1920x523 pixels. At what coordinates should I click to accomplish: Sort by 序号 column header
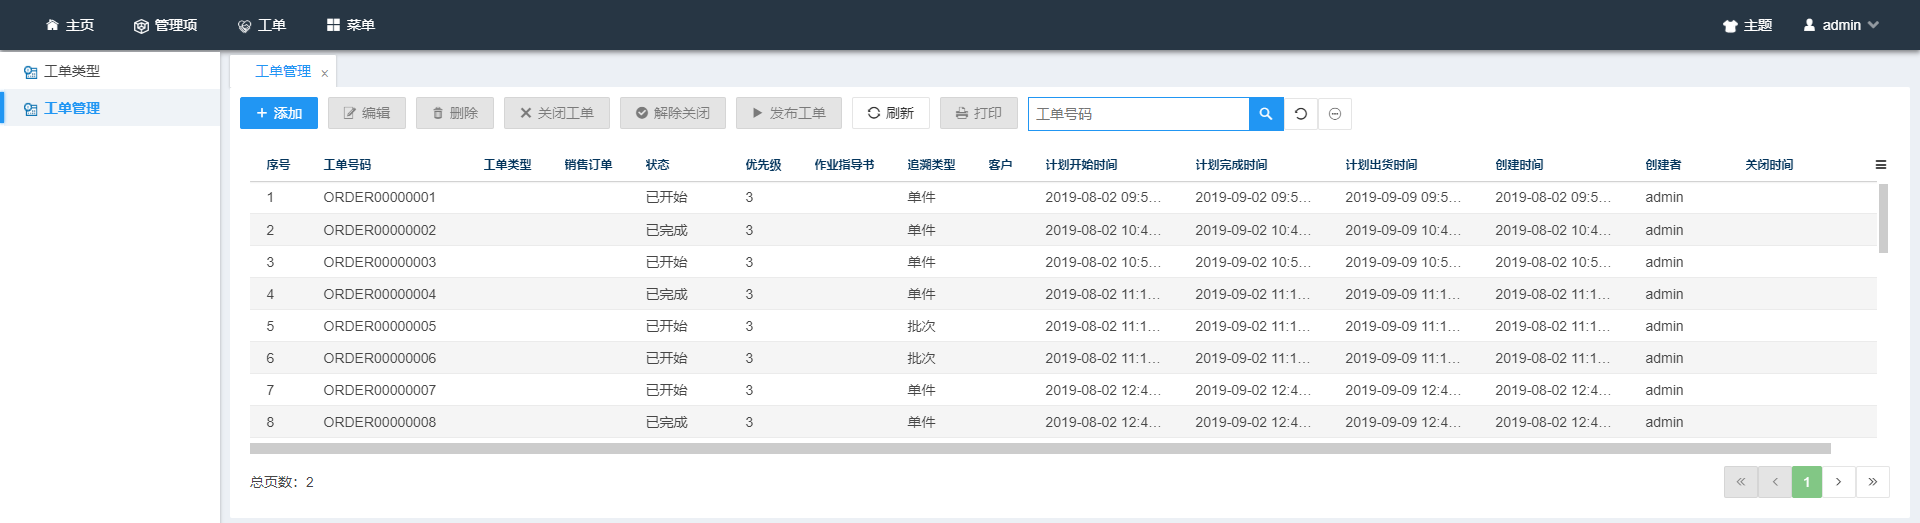point(278,165)
